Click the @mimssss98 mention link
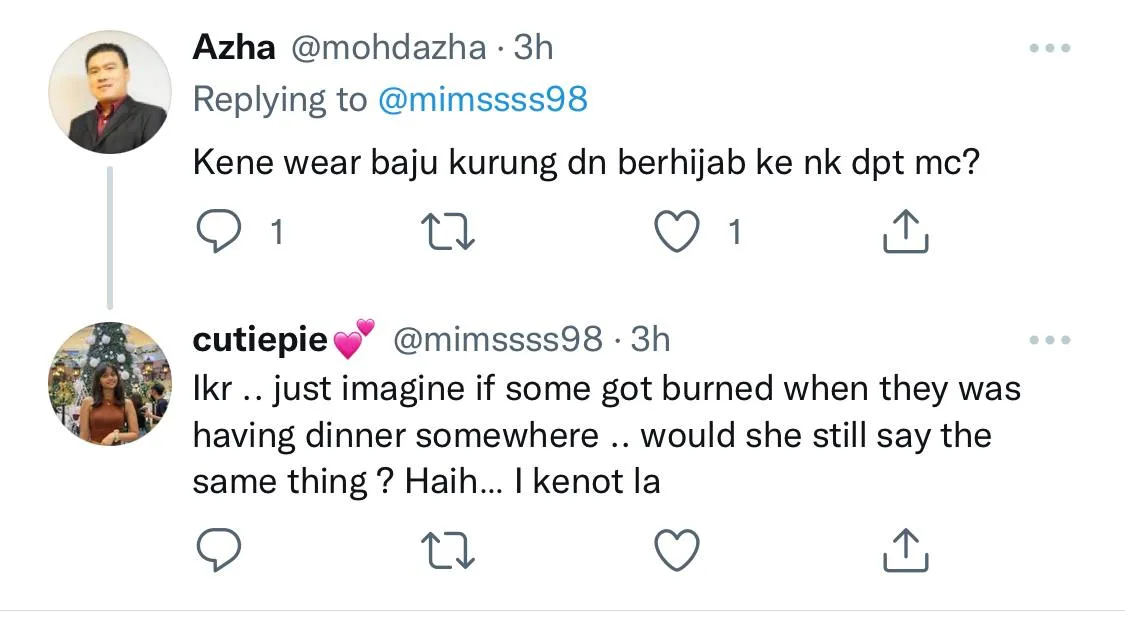This screenshot has height=620, width=1125. (x=483, y=100)
